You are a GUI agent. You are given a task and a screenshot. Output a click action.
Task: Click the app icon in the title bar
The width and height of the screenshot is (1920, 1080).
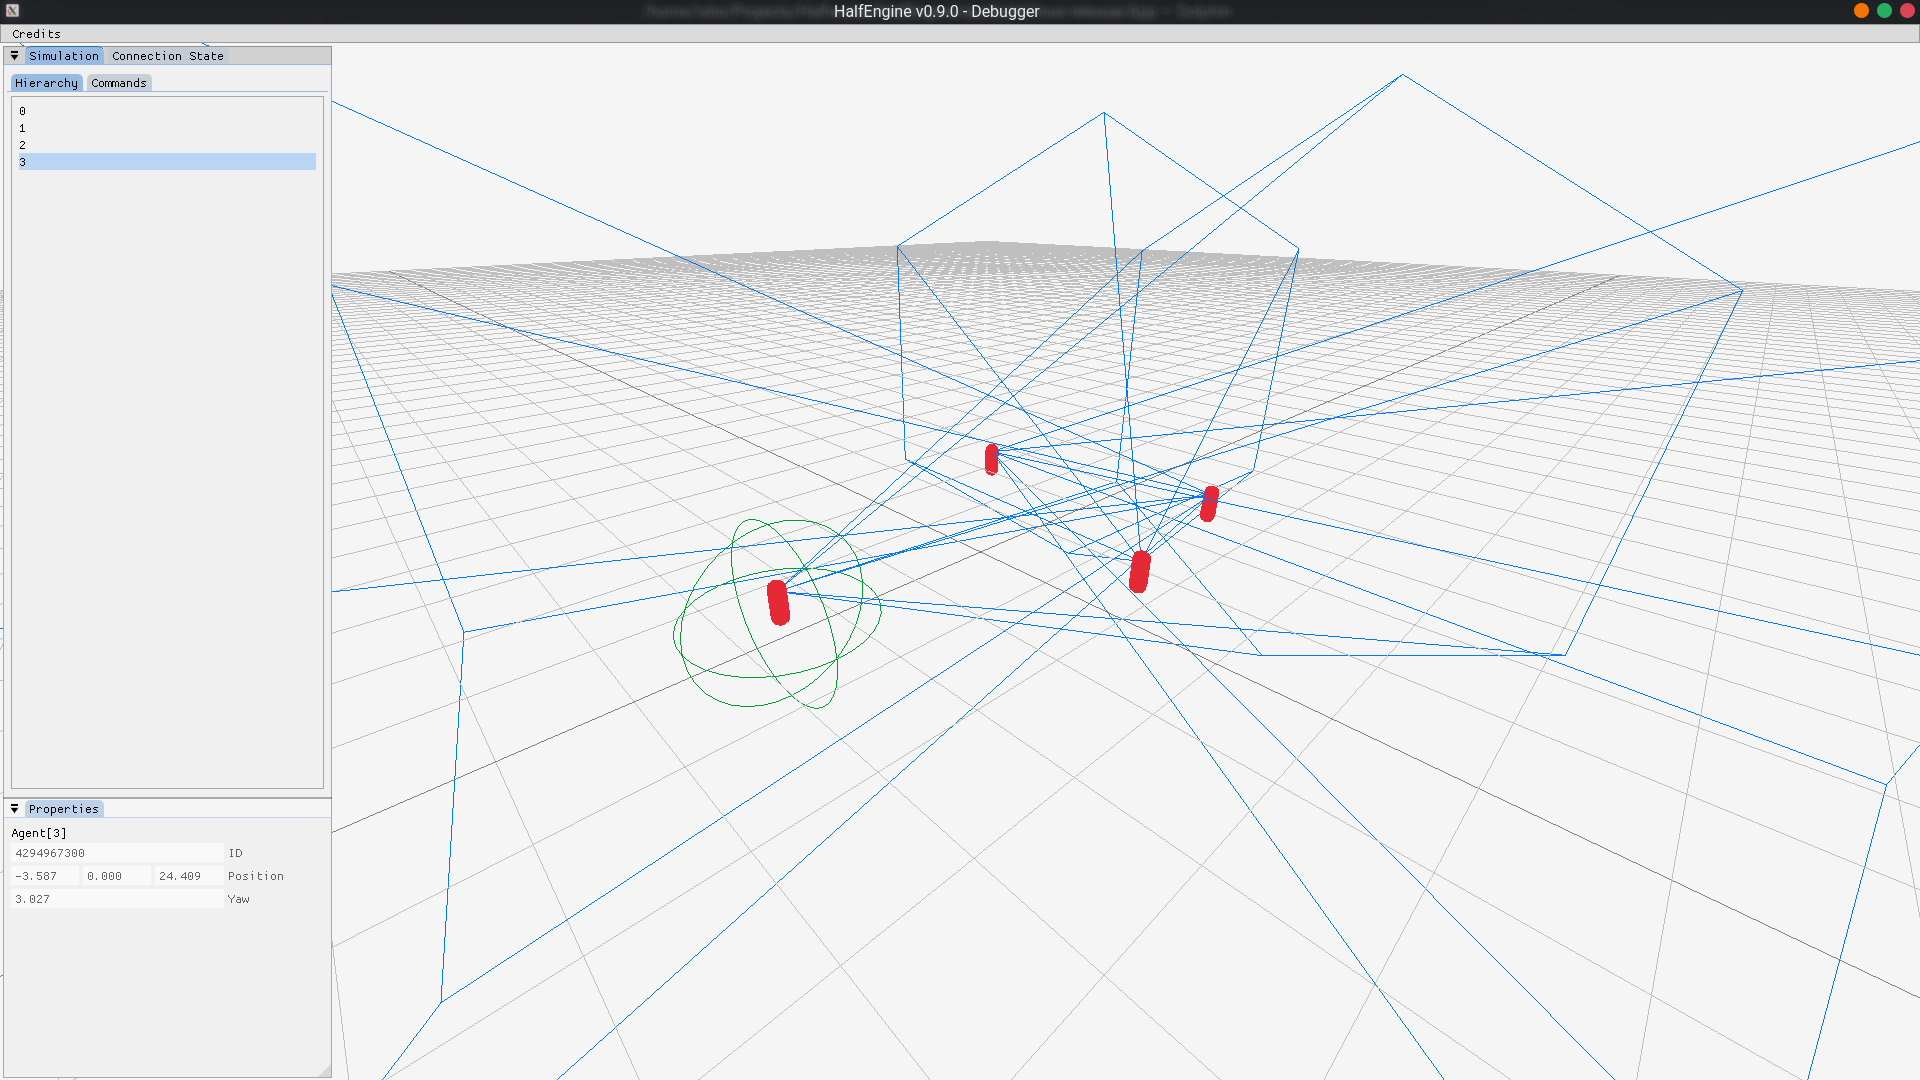pyautogui.click(x=13, y=11)
